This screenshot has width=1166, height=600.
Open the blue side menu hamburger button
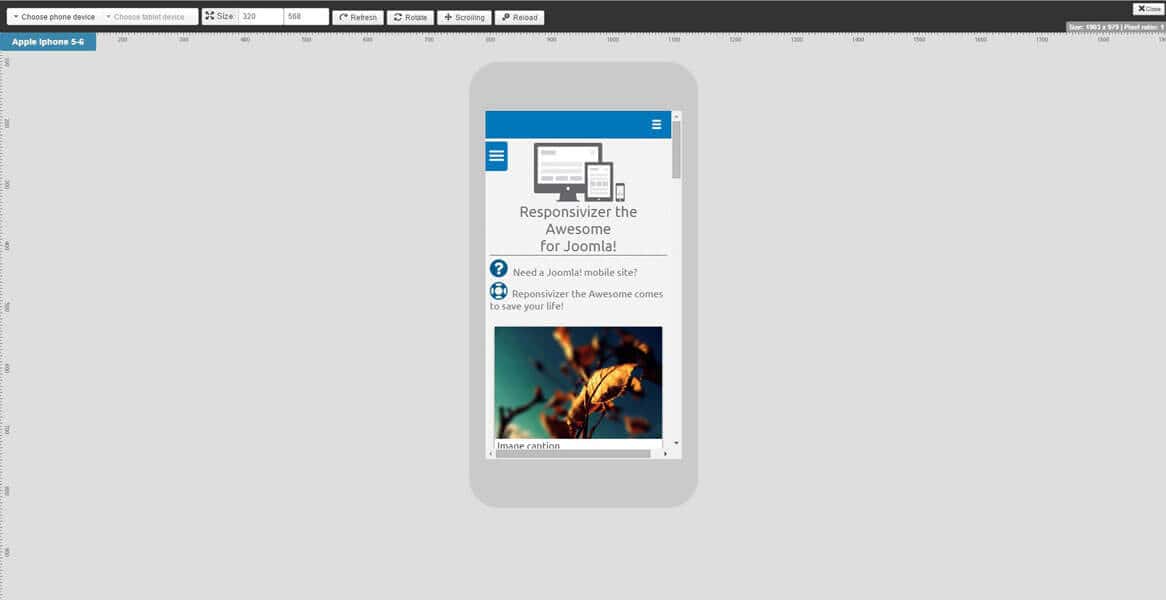point(496,156)
